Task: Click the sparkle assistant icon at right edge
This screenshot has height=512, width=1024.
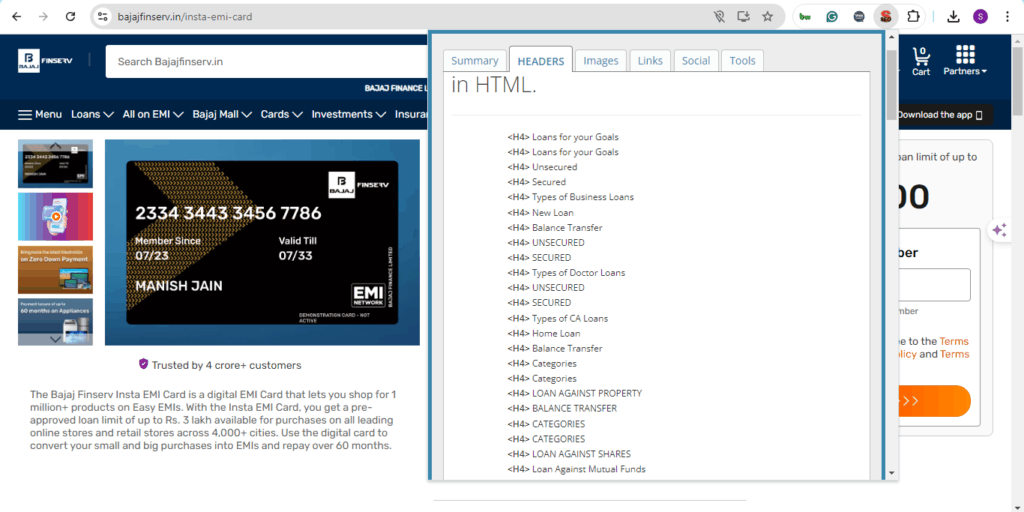Action: click(999, 230)
